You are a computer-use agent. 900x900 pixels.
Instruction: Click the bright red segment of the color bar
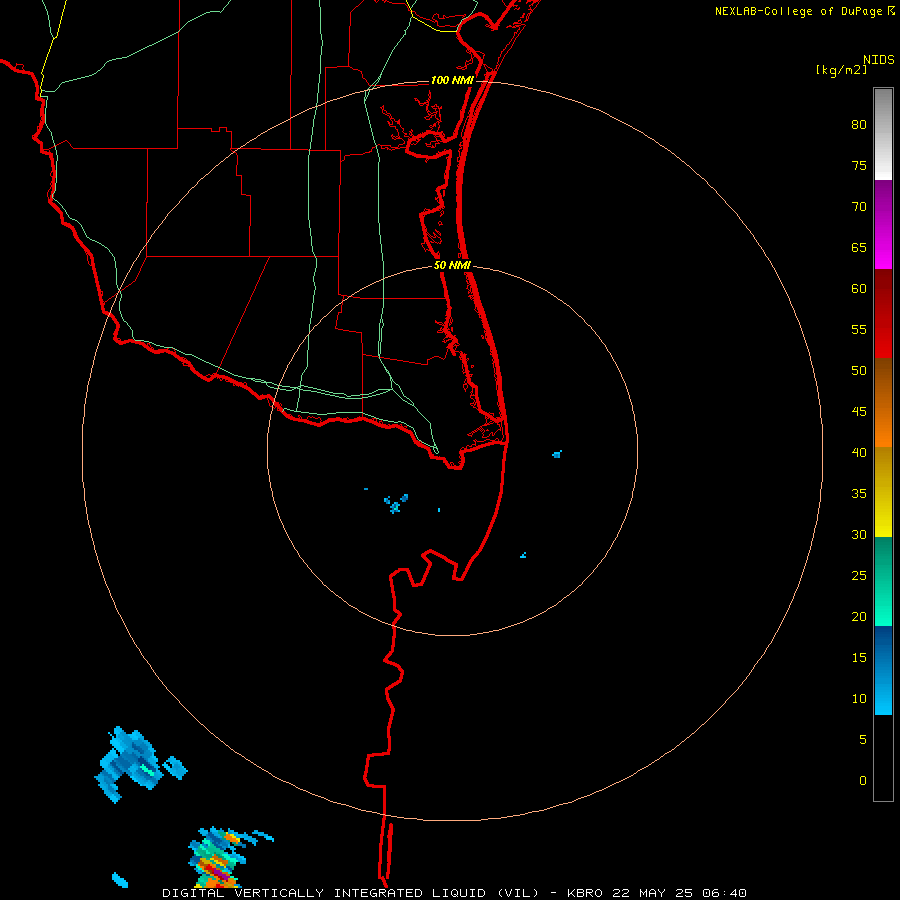pyautogui.click(x=883, y=313)
